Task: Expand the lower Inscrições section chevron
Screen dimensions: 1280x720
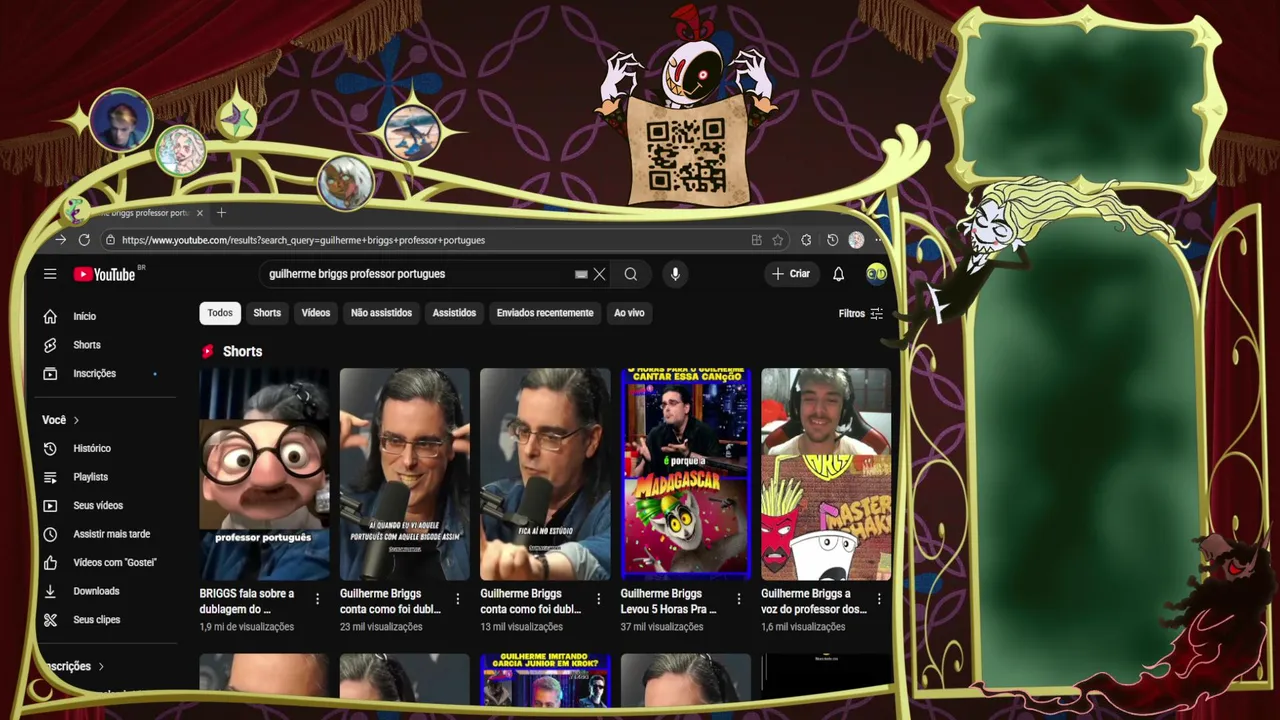Action: pyautogui.click(x=101, y=666)
